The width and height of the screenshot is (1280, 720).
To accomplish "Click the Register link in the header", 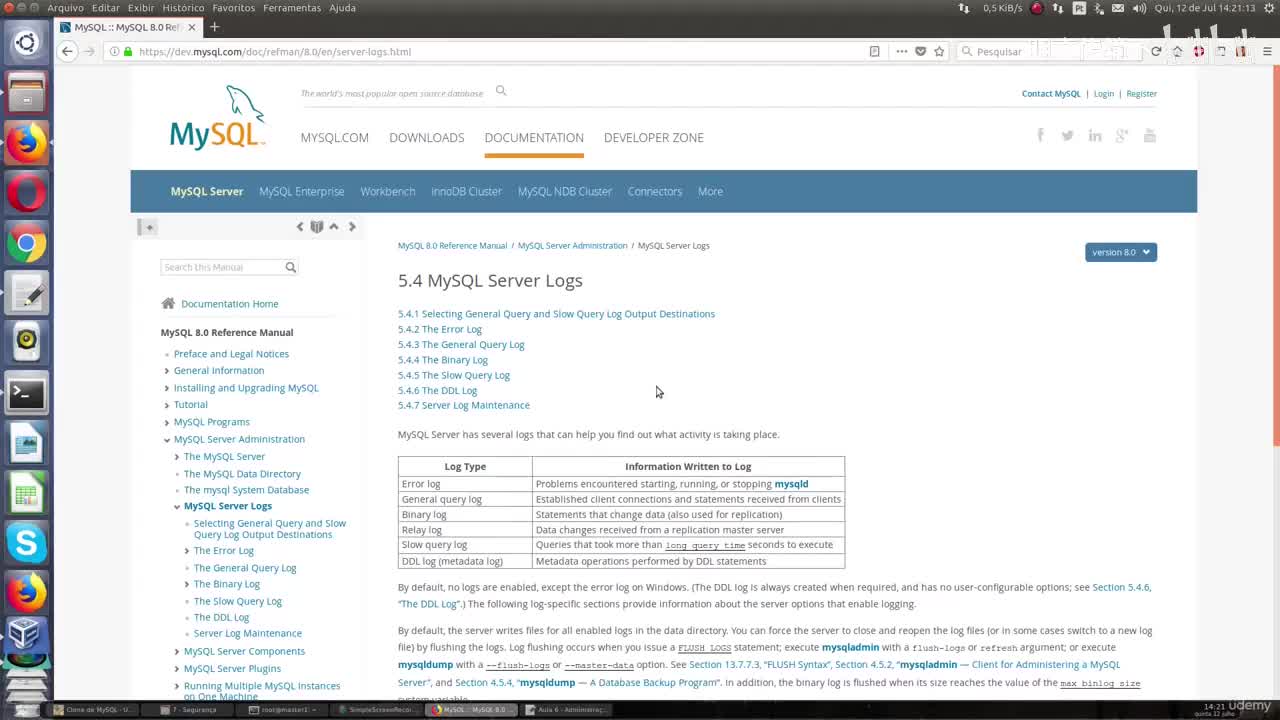I will point(1142,93).
